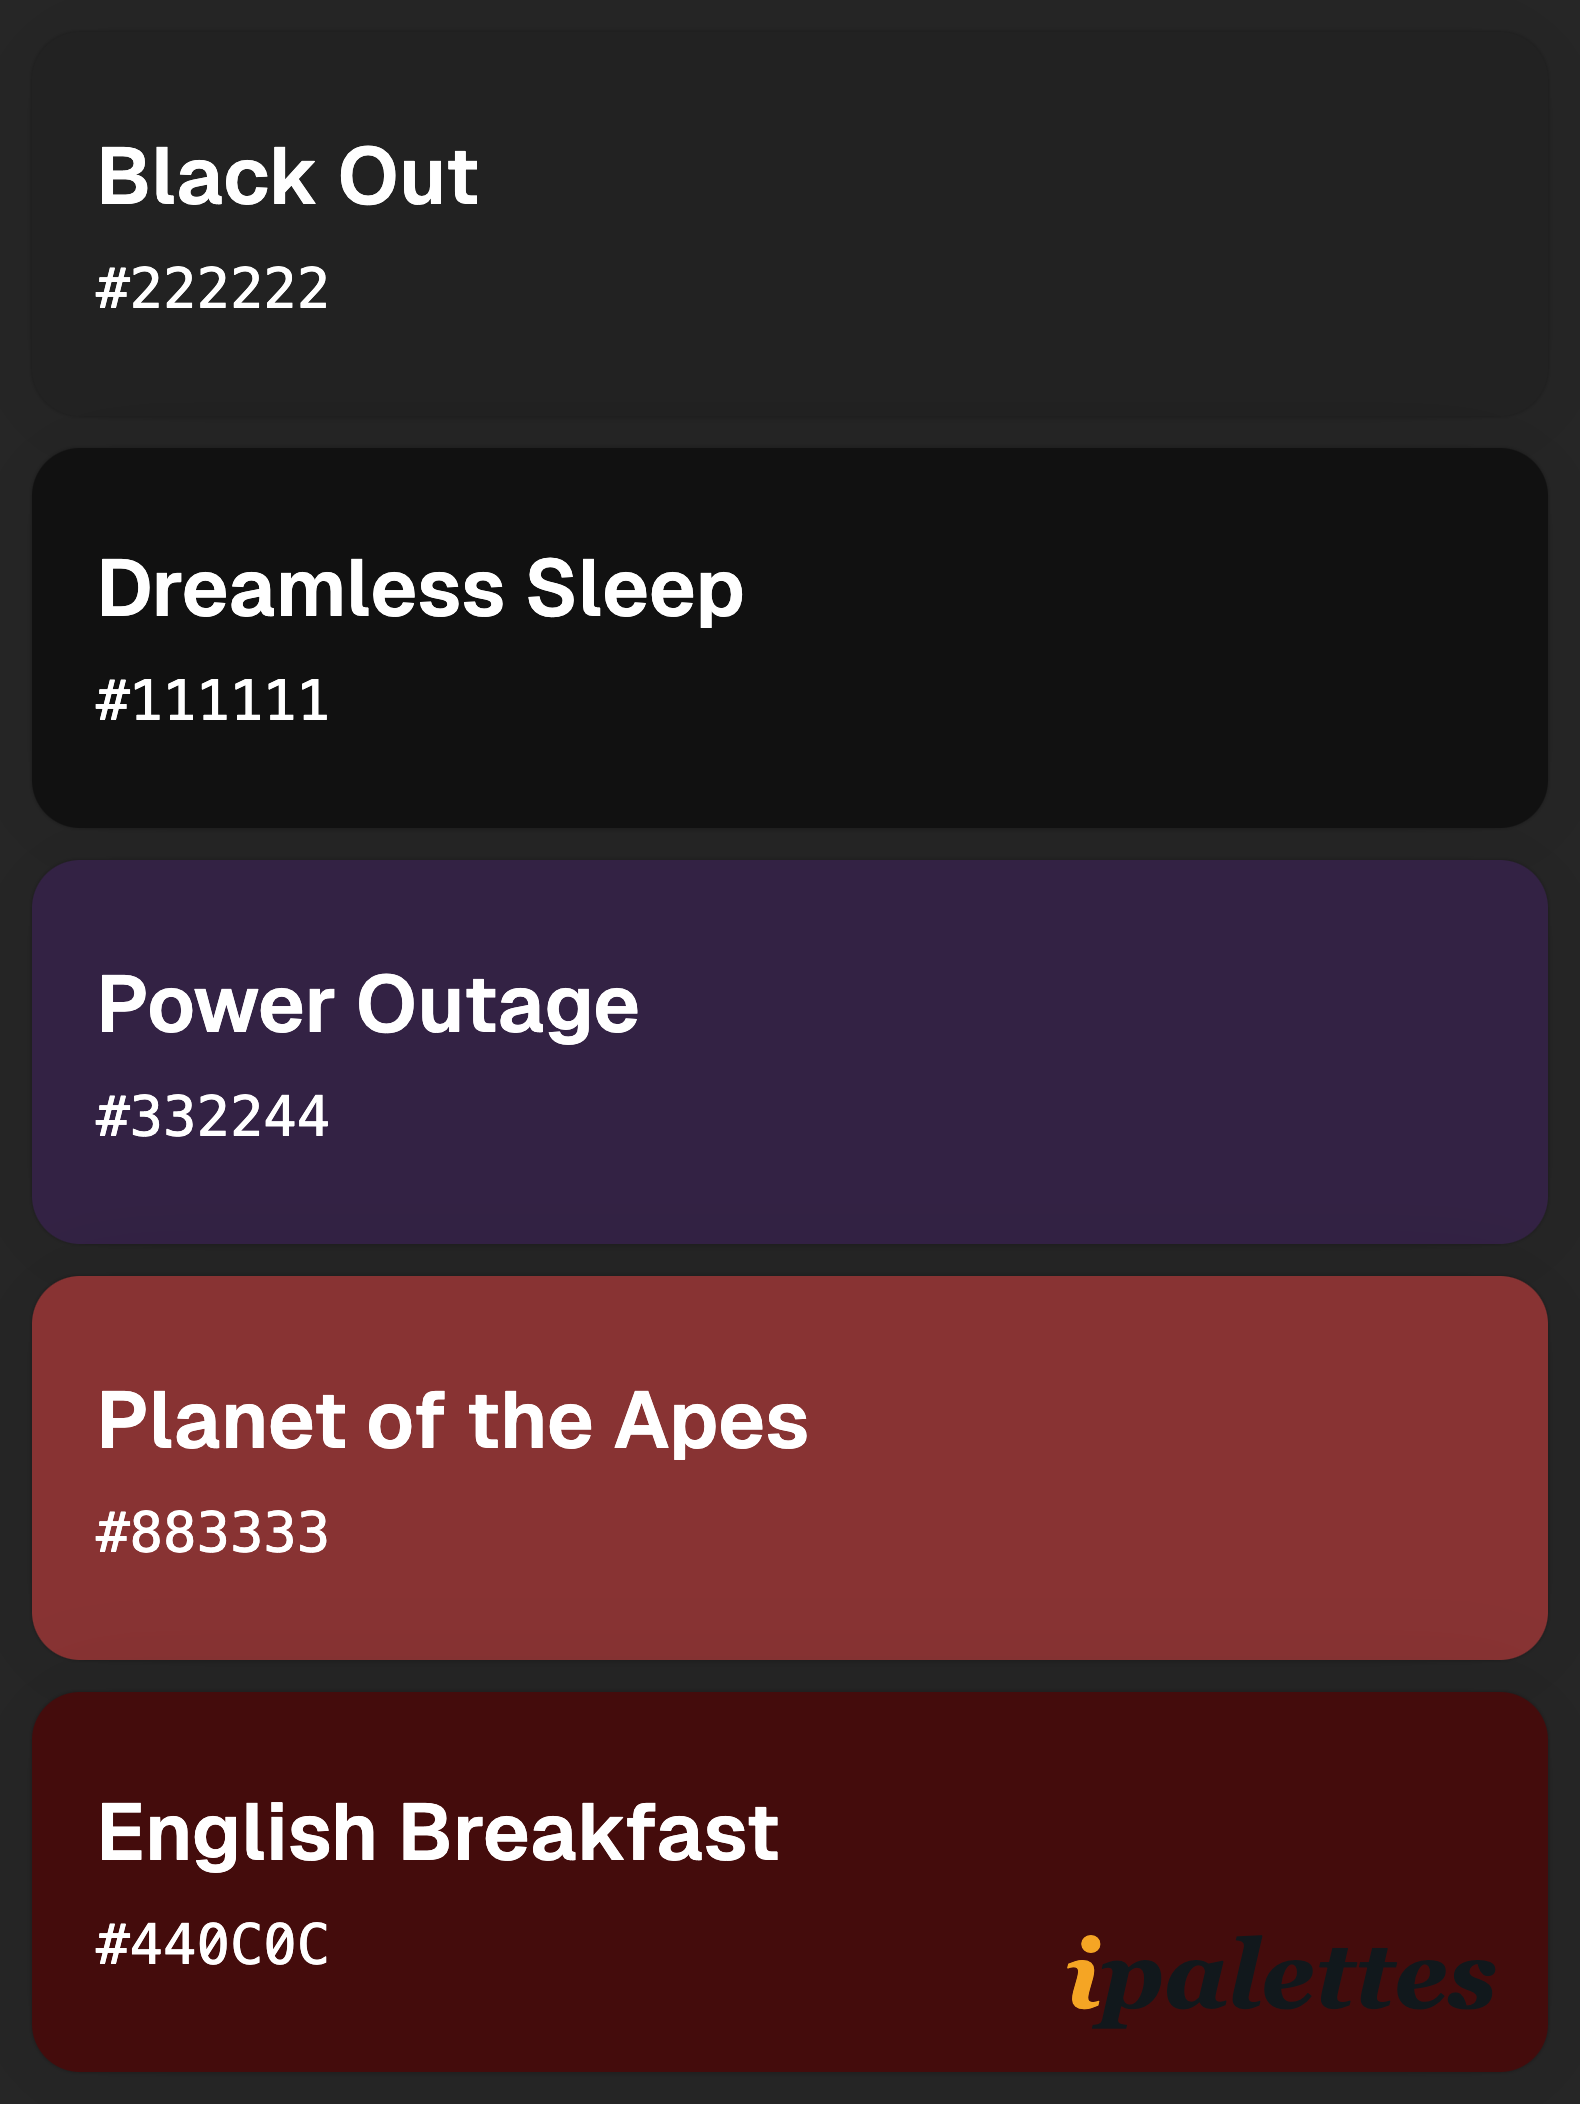Click the #111111 hex code
1580x2104 pixels.
212,701
